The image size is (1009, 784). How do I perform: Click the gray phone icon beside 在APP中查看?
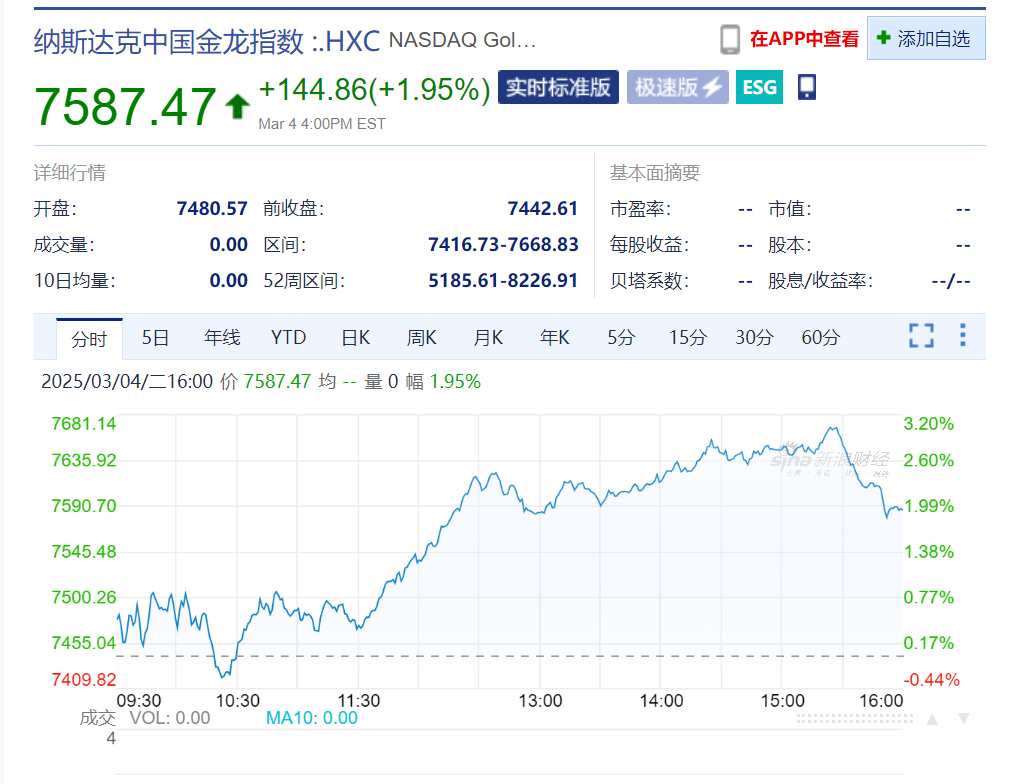pyautogui.click(x=729, y=39)
